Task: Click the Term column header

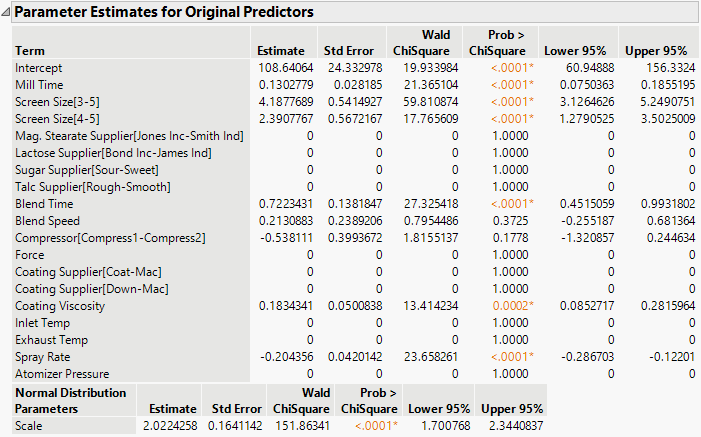Action: pos(30,50)
